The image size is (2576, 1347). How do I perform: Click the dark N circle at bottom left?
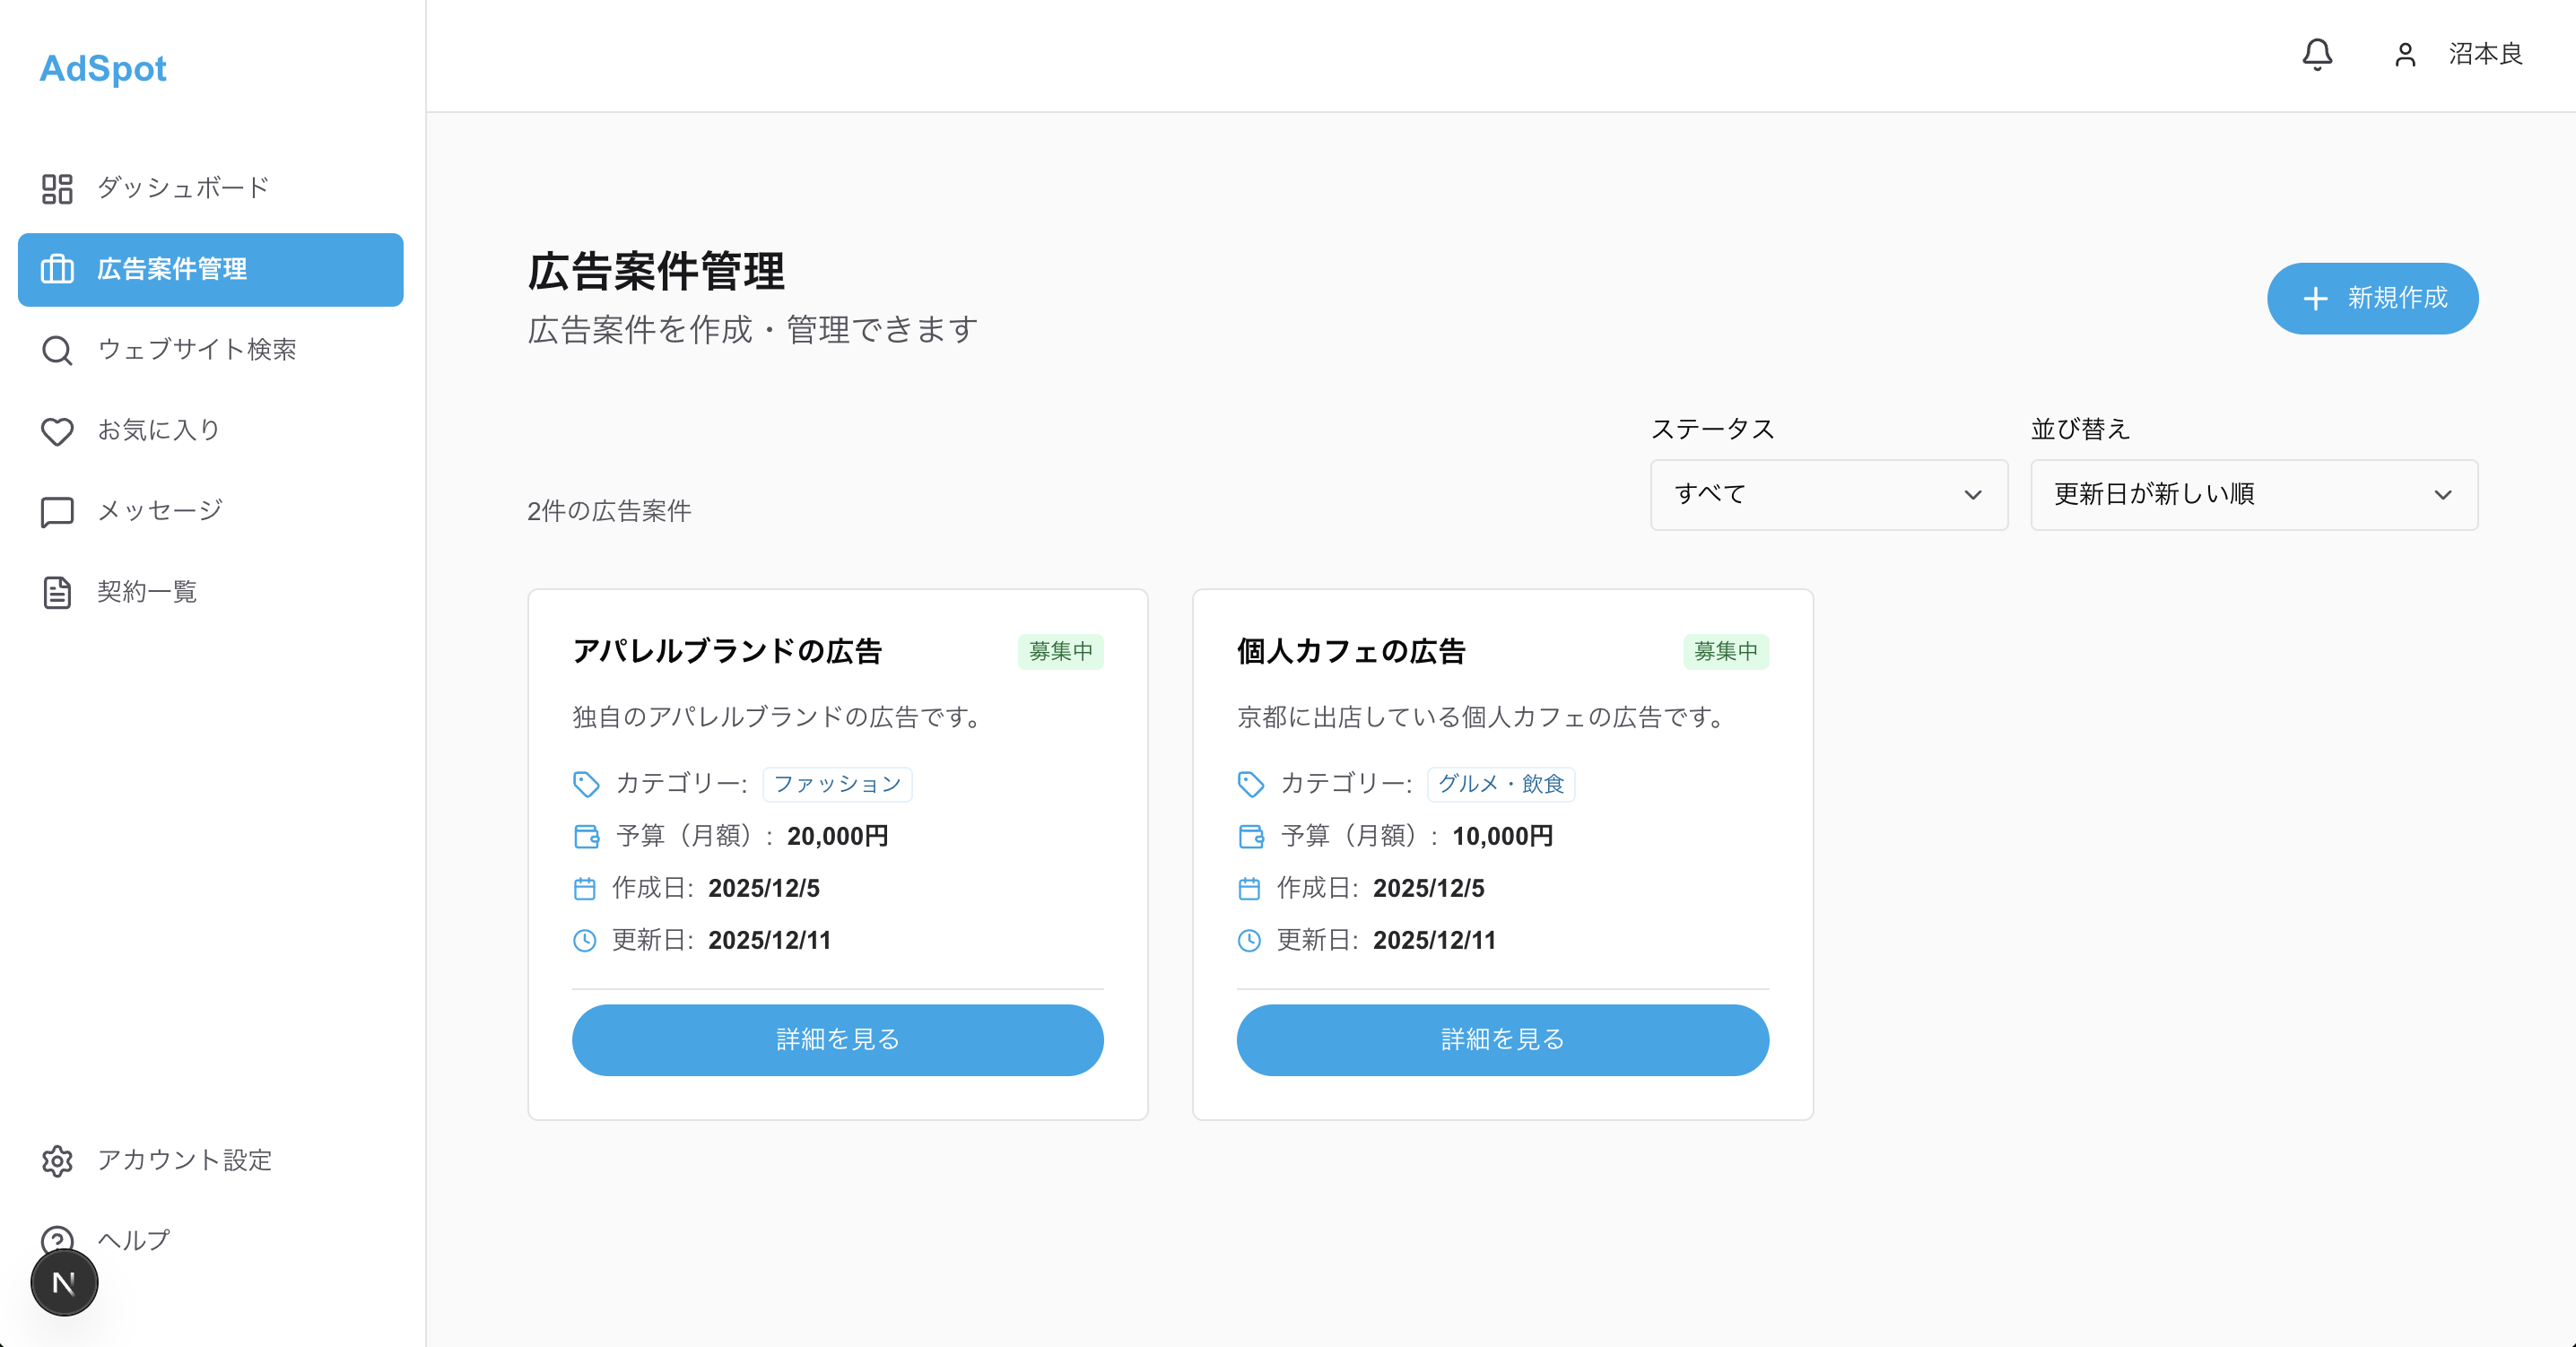(x=63, y=1281)
